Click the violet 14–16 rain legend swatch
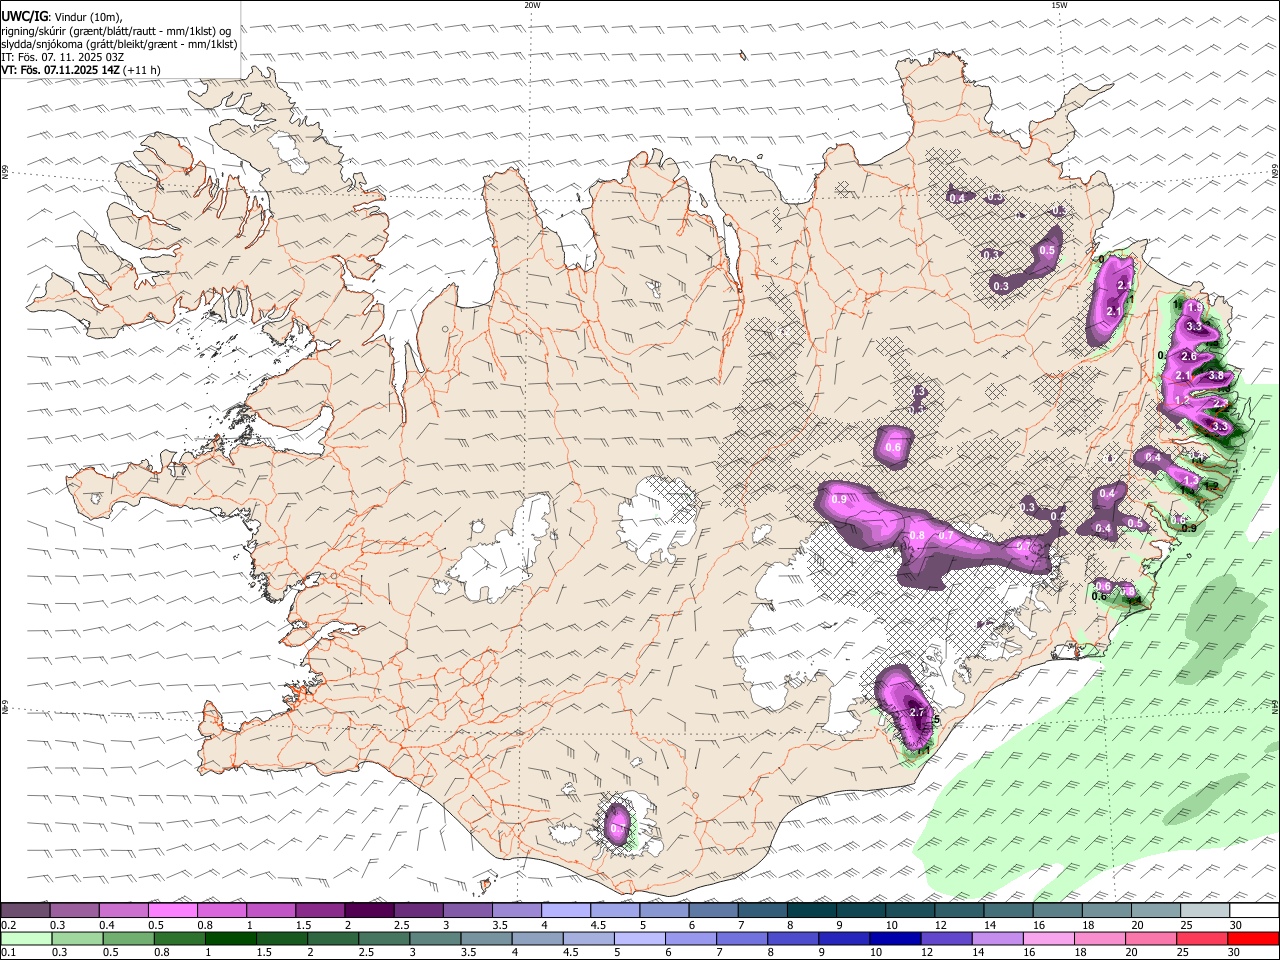The image size is (1280, 960). coord(998,938)
